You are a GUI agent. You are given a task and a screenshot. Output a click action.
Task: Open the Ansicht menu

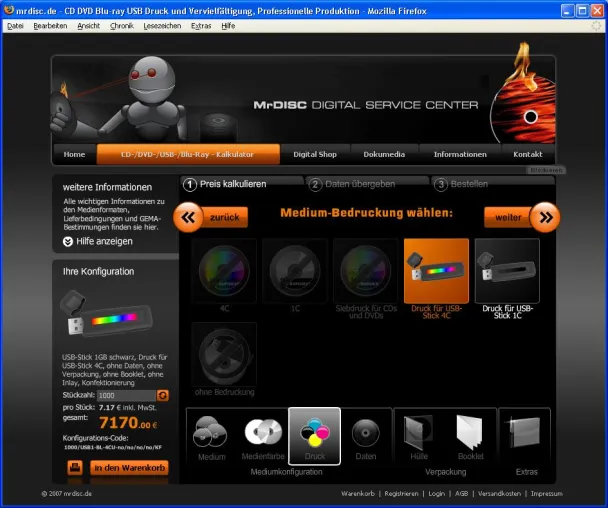click(88, 26)
